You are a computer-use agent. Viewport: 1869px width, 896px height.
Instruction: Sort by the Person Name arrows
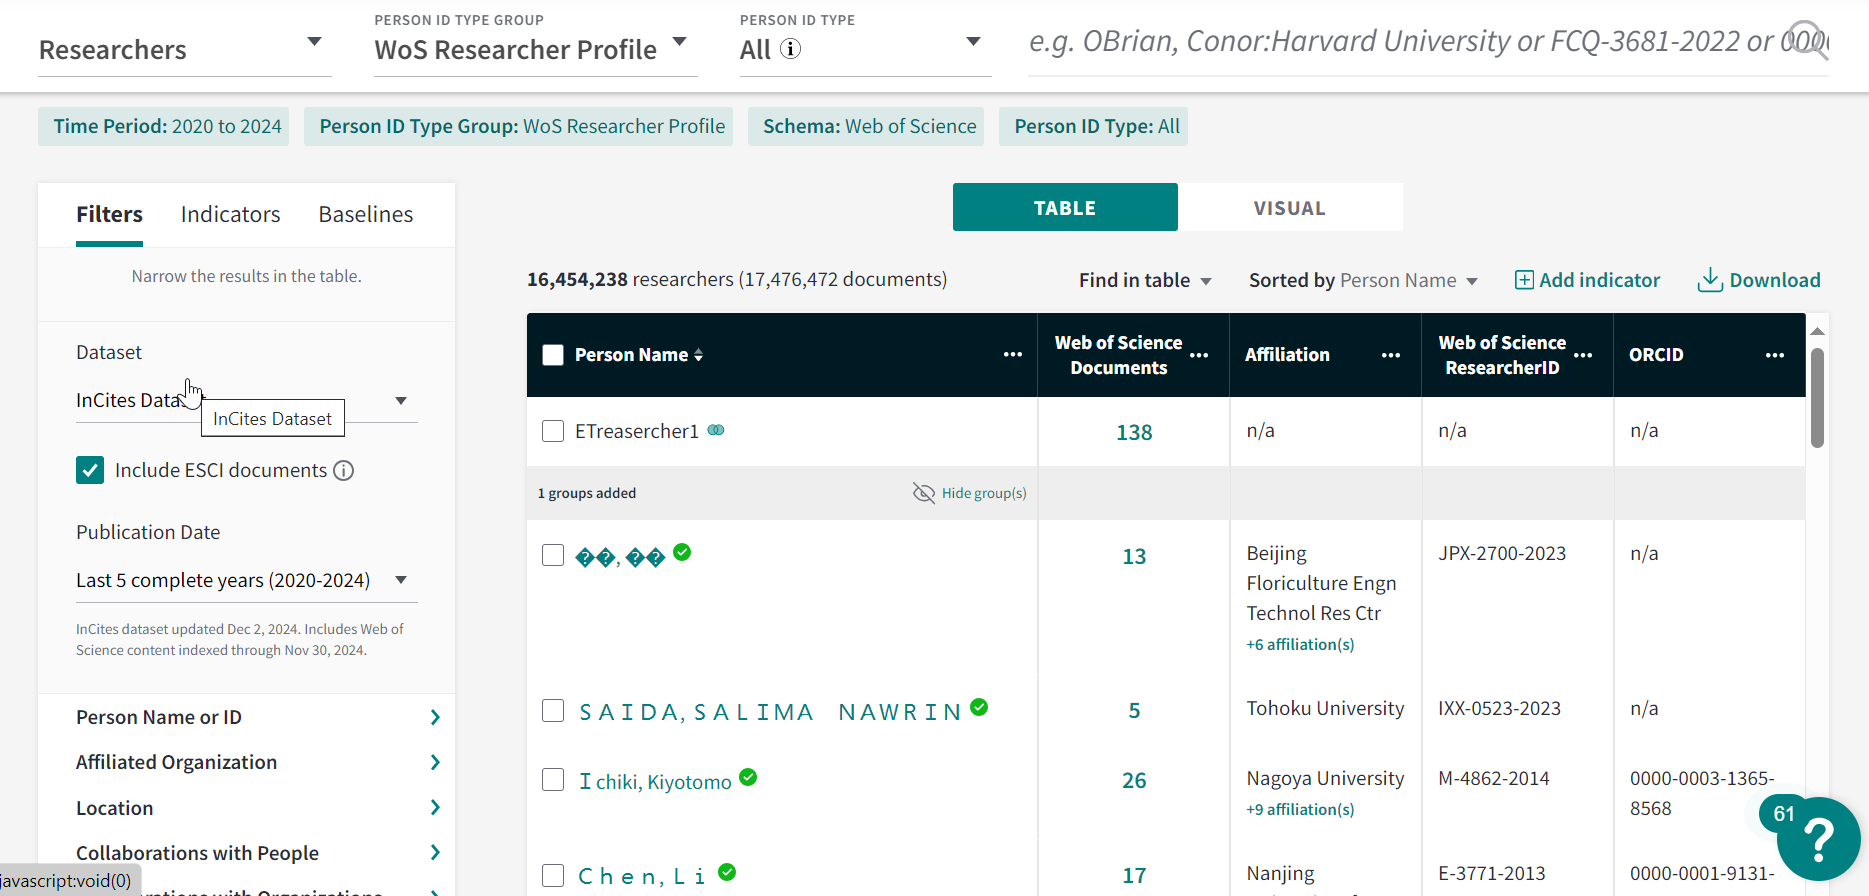tap(698, 355)
